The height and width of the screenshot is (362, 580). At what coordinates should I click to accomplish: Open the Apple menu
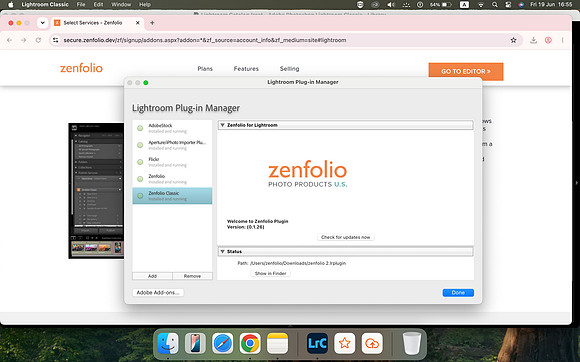pyautogui.click(x=10, y=4)
